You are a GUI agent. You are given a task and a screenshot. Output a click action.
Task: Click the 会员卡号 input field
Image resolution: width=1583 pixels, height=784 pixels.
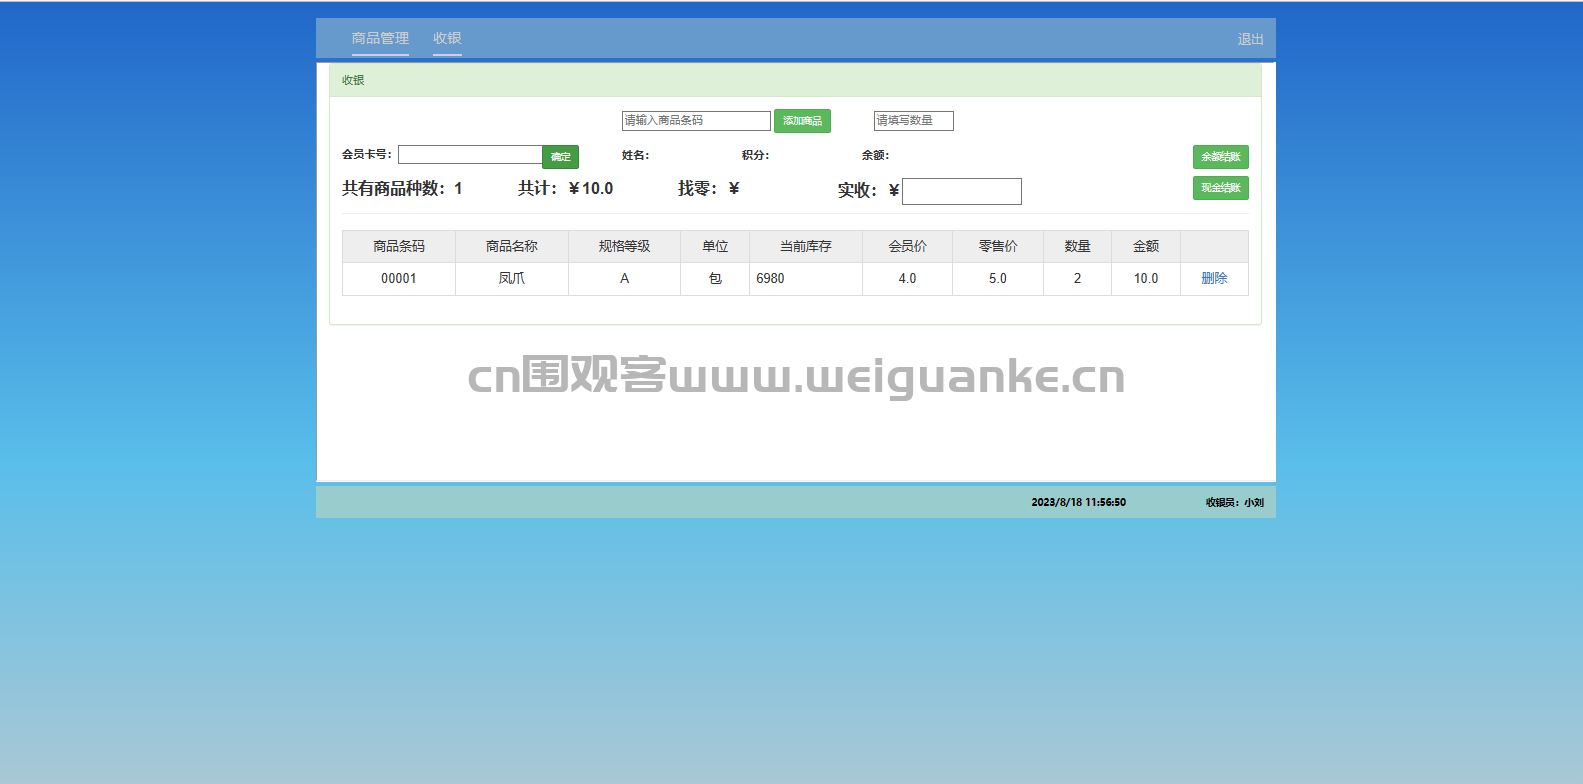point(470,155)
